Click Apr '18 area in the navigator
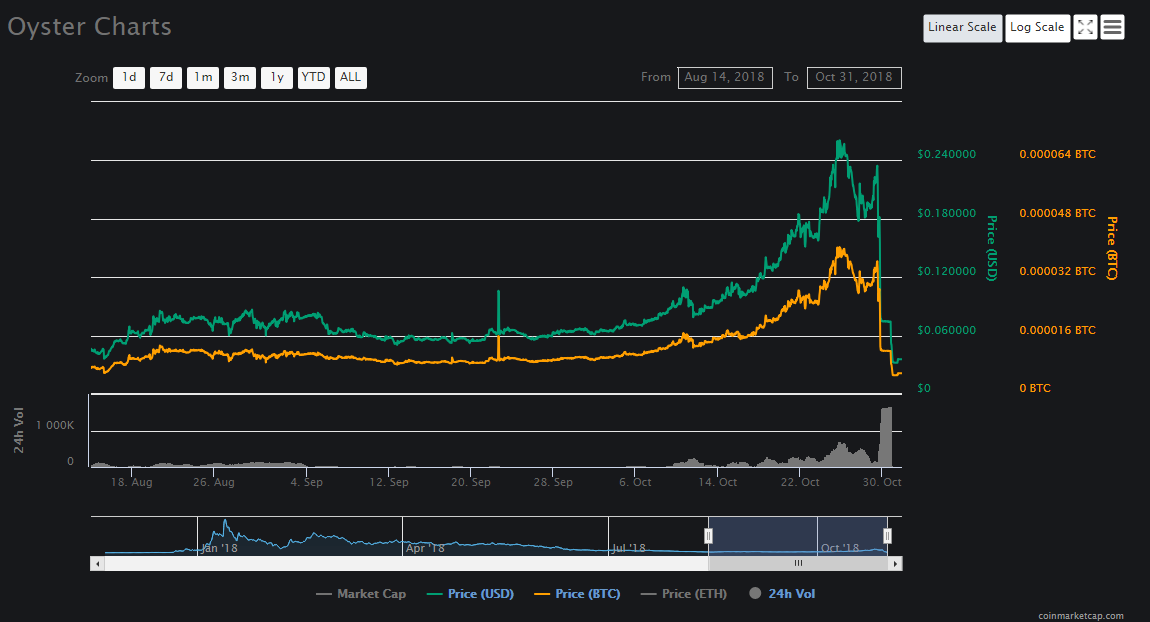 [x=425, y=548]
